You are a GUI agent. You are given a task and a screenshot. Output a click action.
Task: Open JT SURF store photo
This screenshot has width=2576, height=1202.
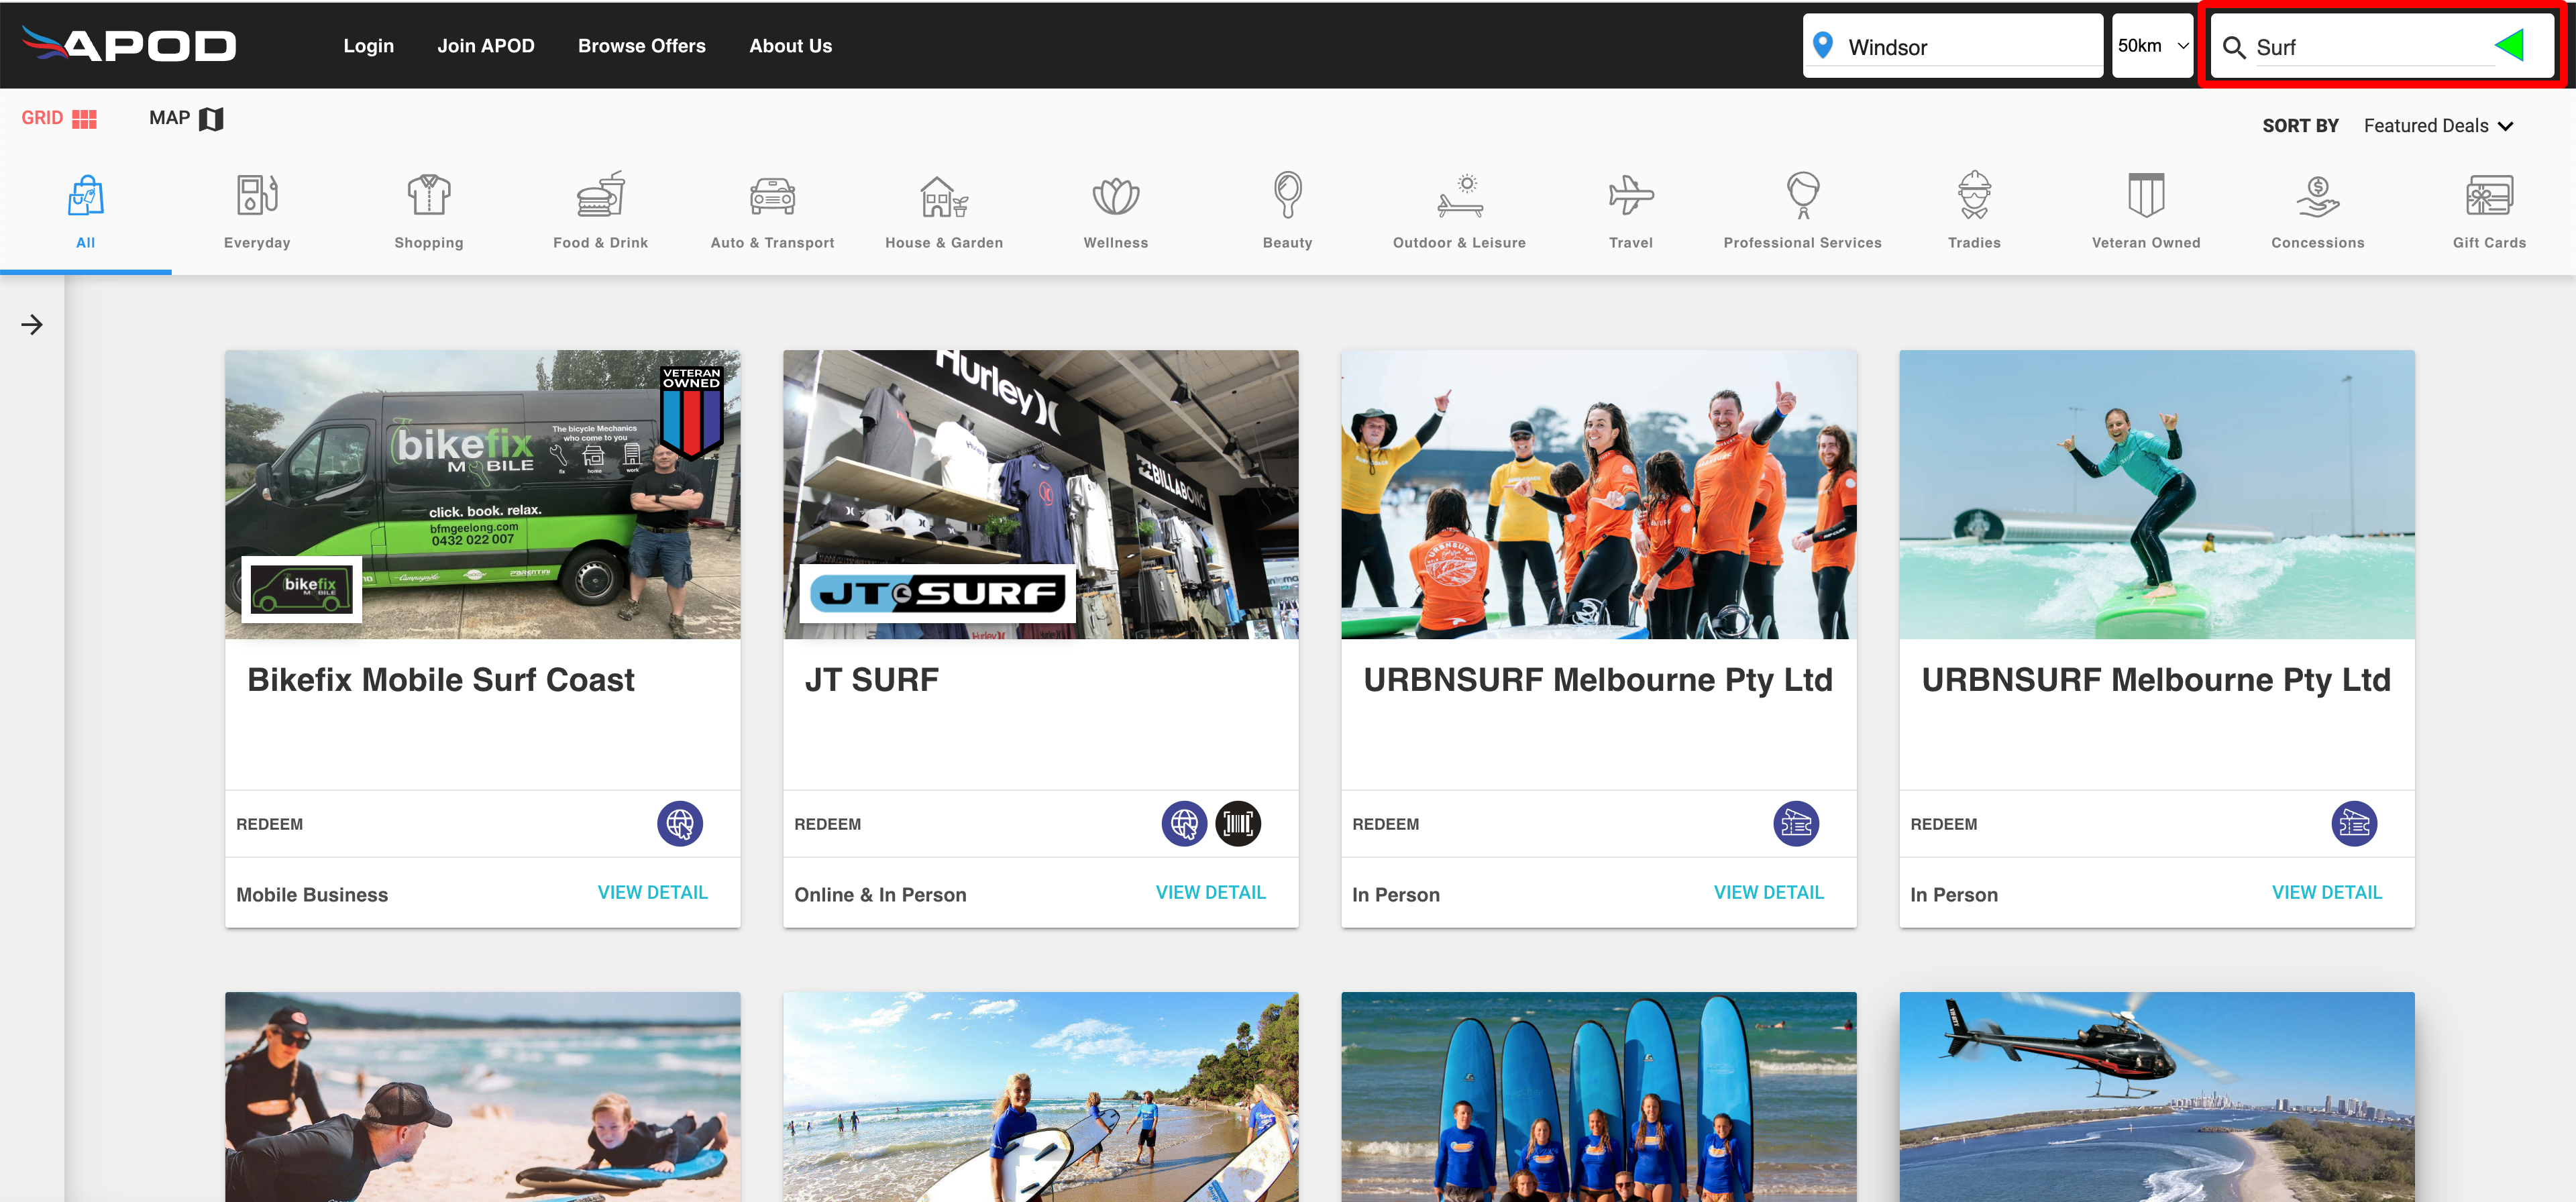coord(1040,494)
